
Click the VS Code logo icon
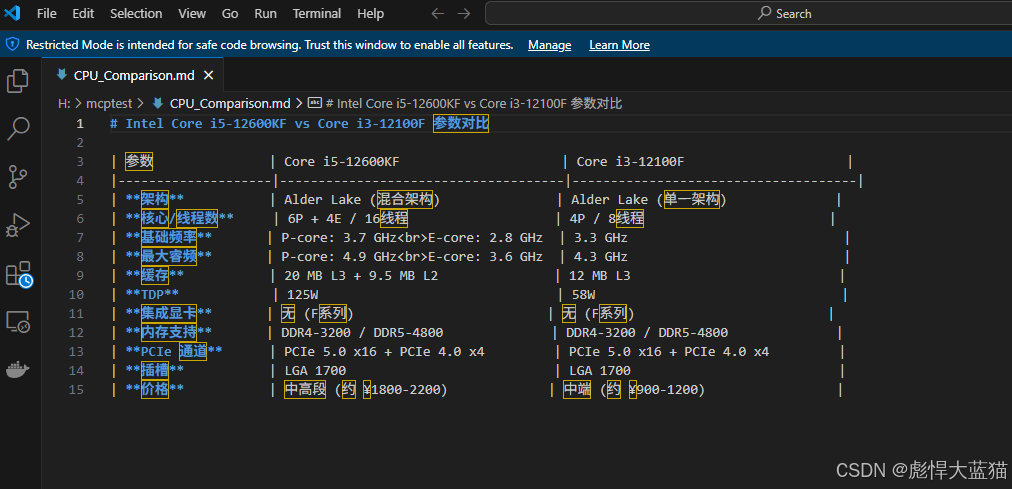tap(12, 13)
